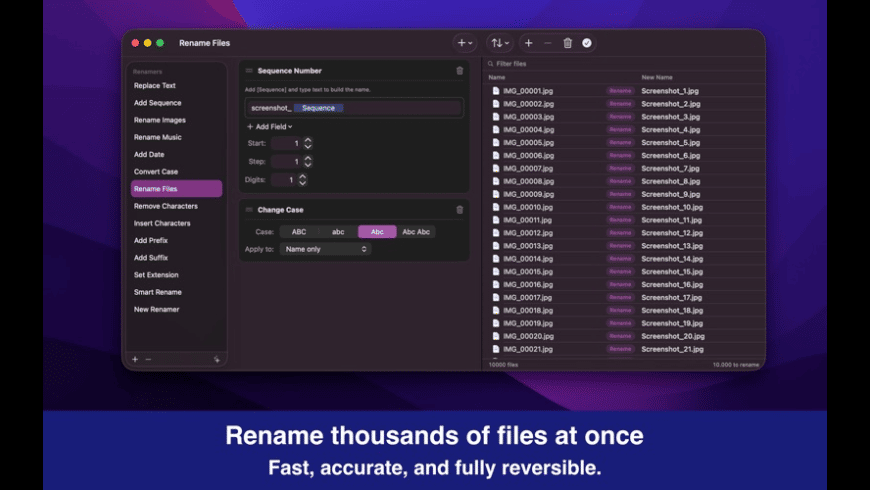Delete the Sequence Number step via trash icon

[x=459, y=70]
